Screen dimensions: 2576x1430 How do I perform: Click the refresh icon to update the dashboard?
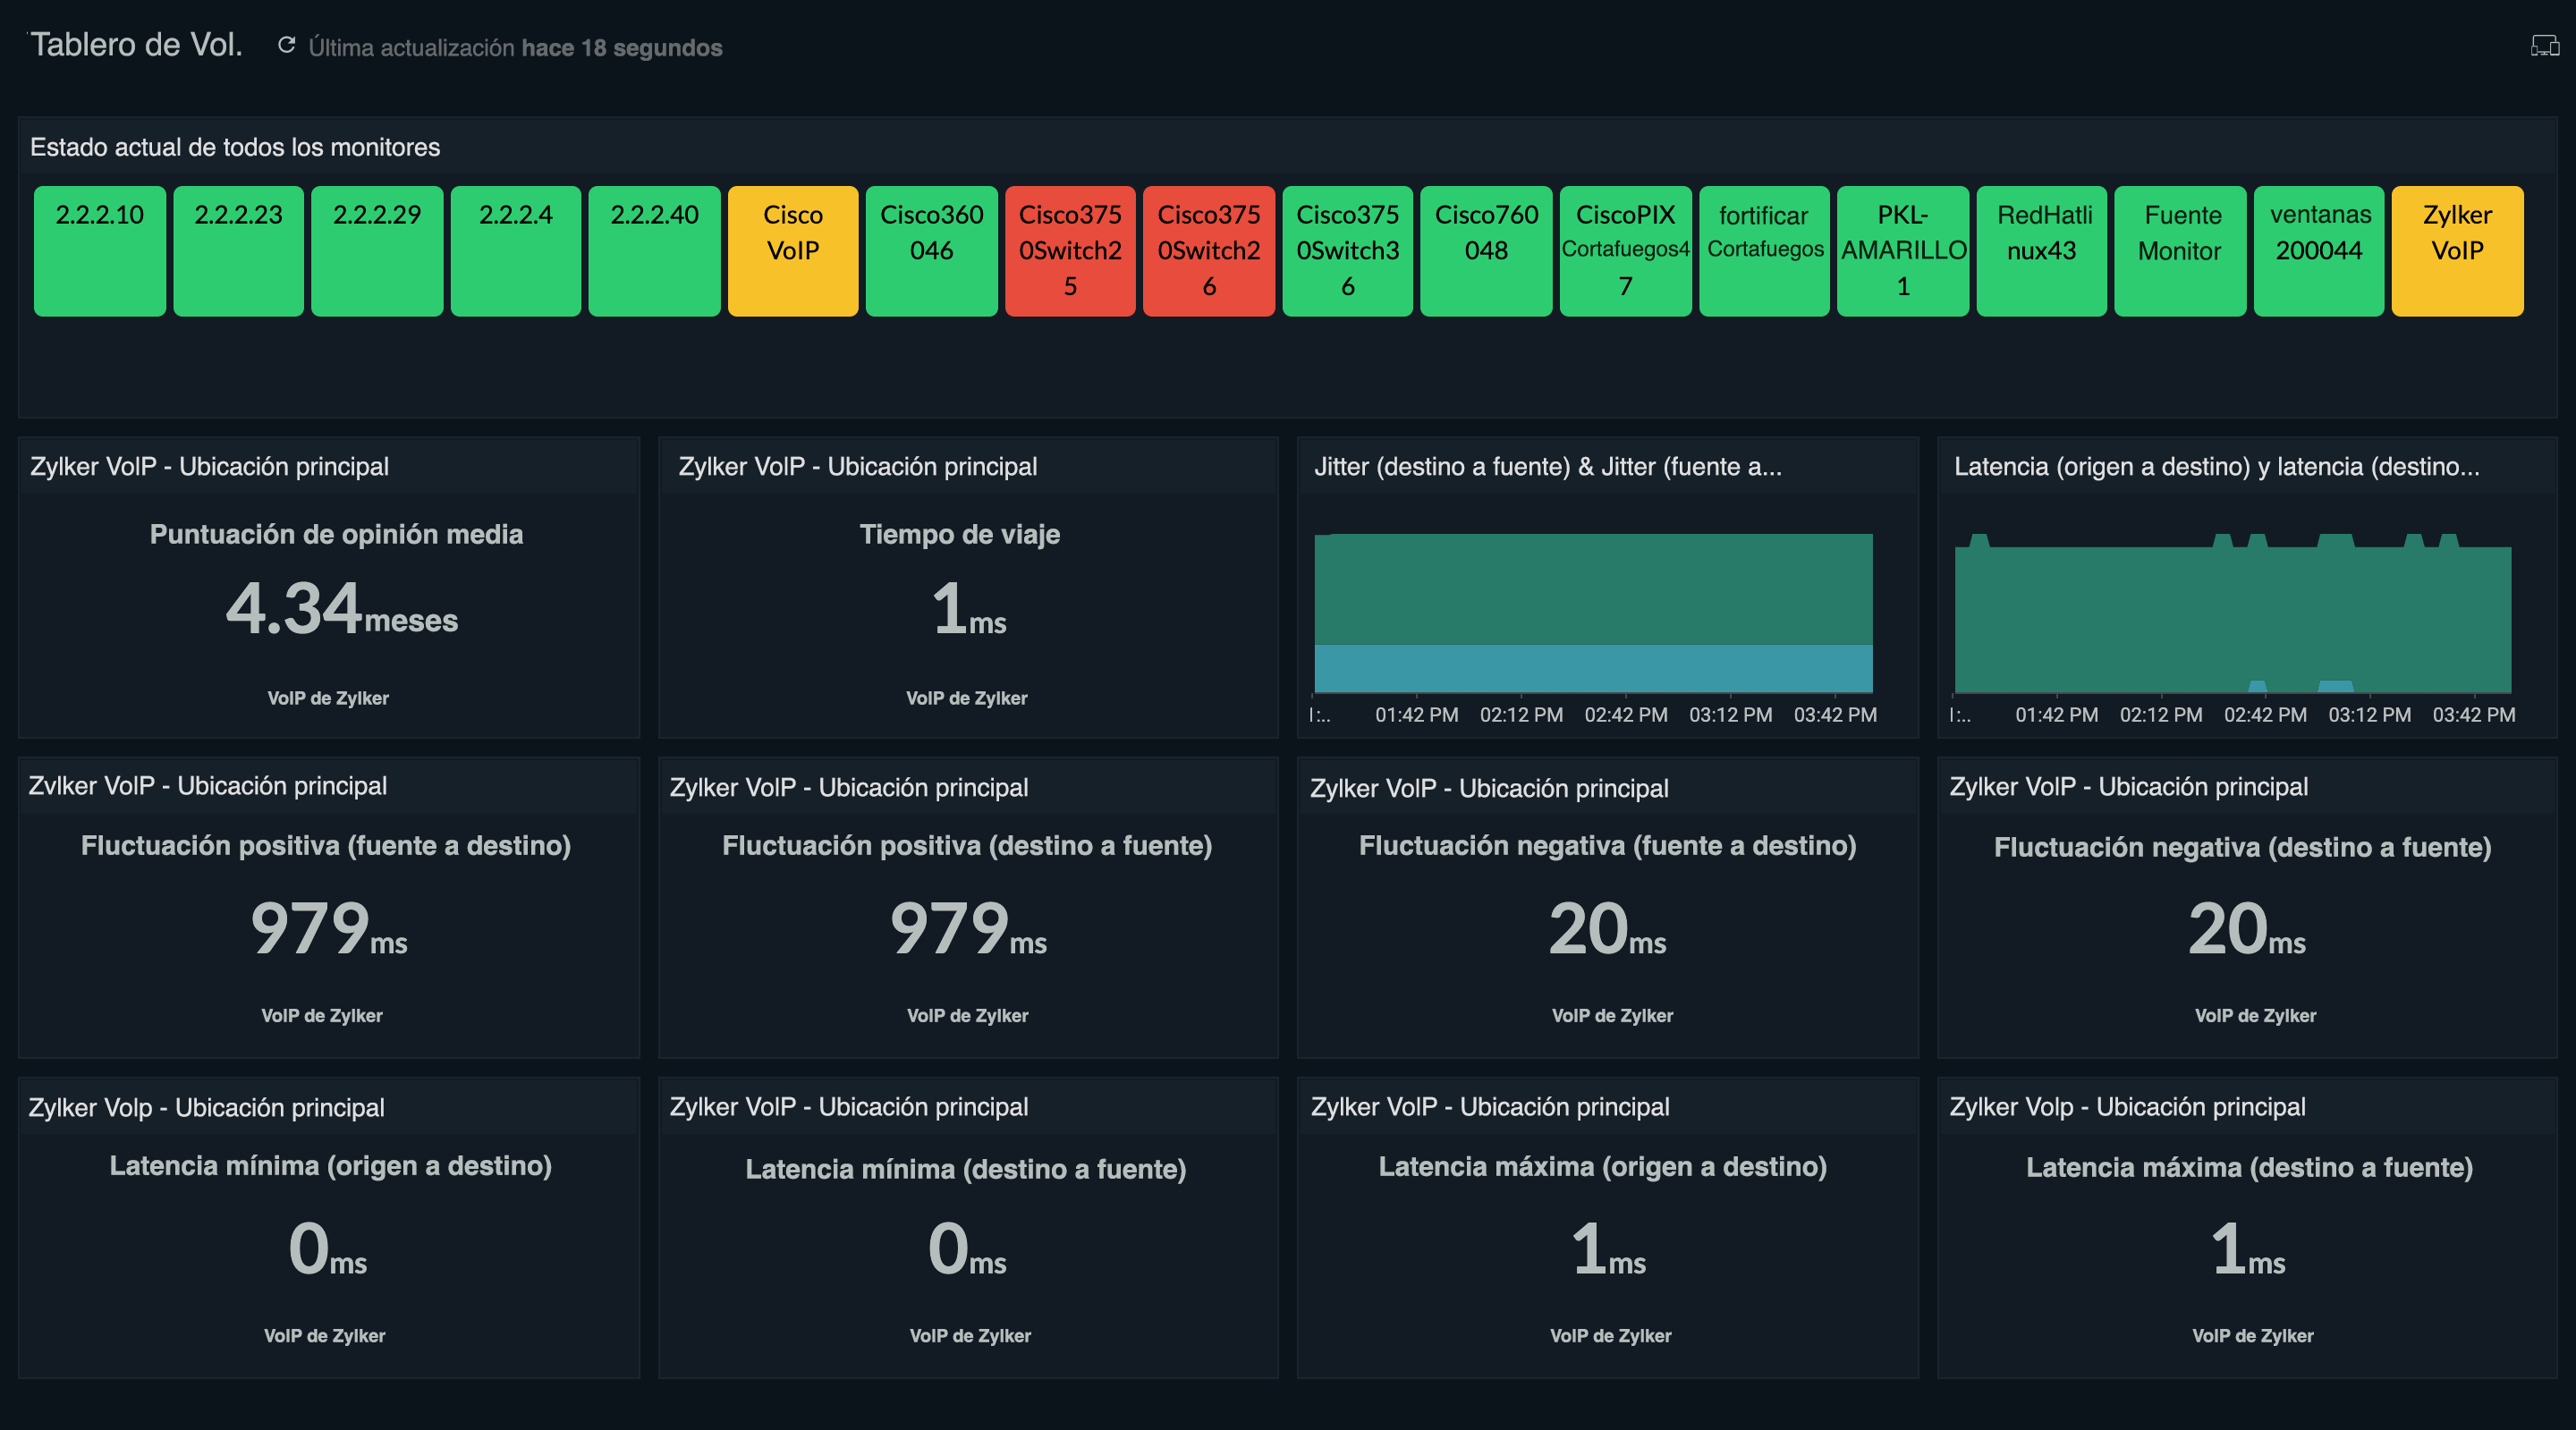[287, 44]
